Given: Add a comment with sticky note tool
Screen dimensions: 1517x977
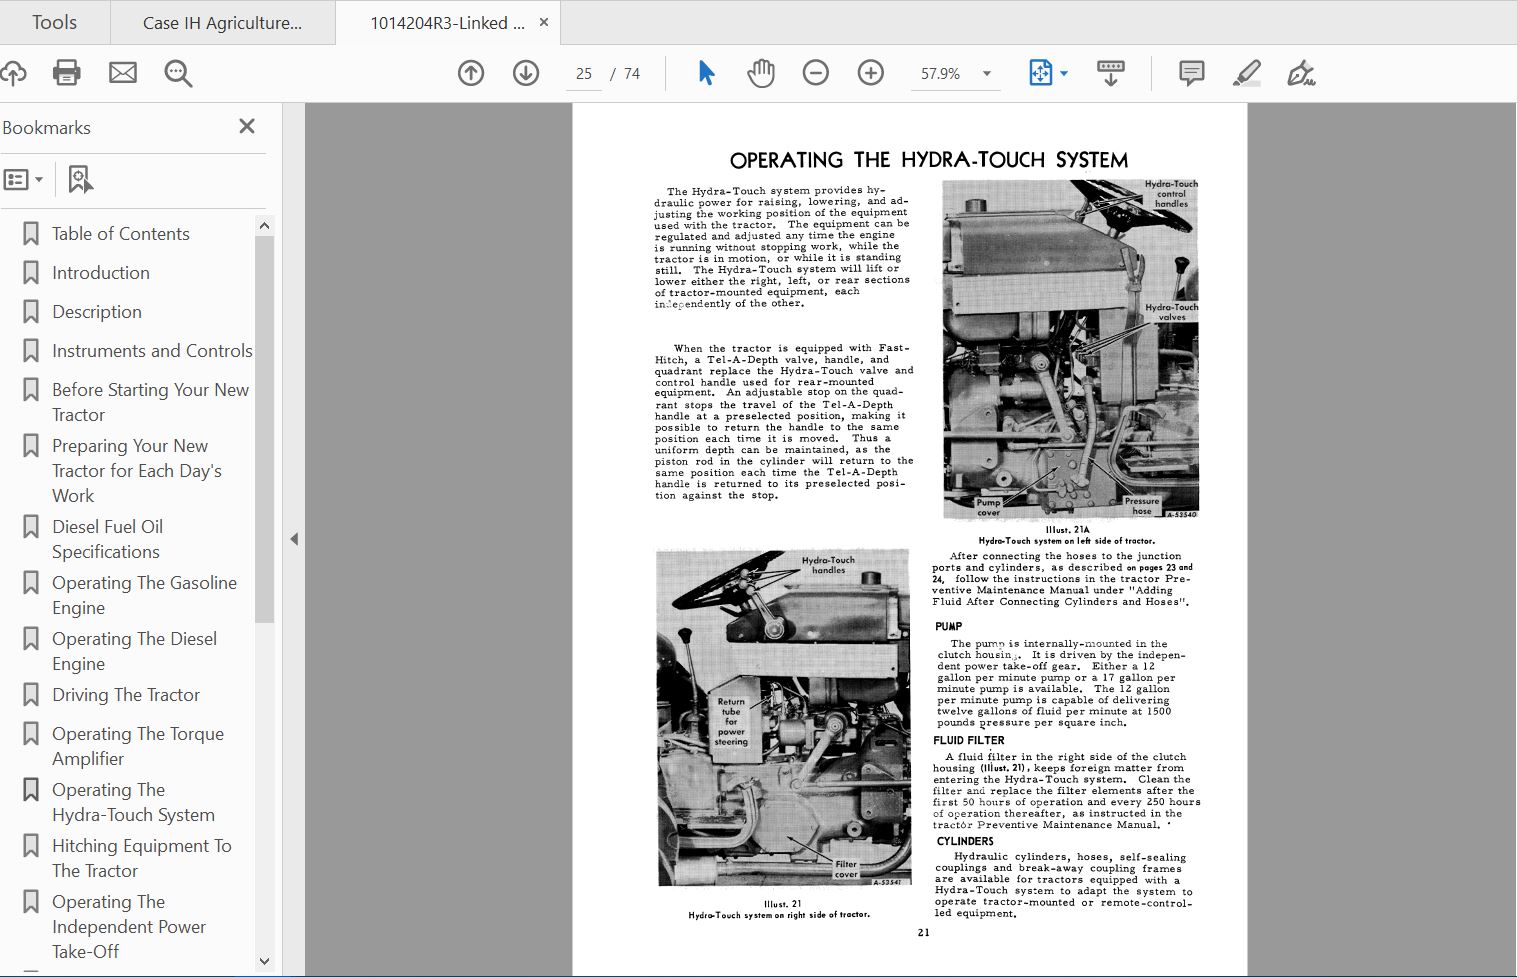Looking at the screenshot, I should pyautogui.click(x=1191, y=73).
